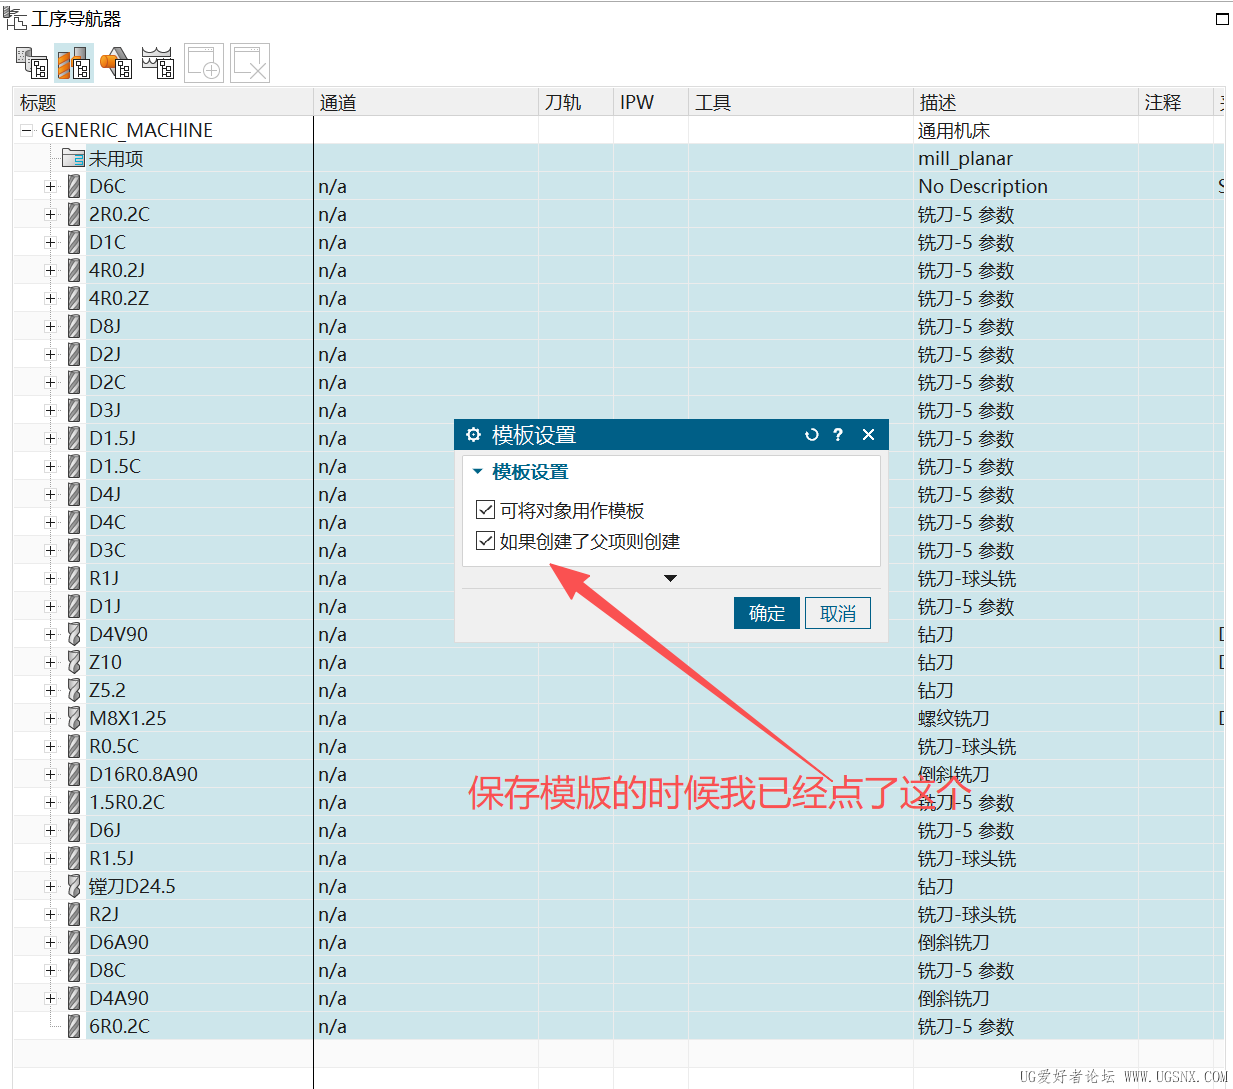
Task: Click the tool icon beside D1C
Action: tap(74, 242)
